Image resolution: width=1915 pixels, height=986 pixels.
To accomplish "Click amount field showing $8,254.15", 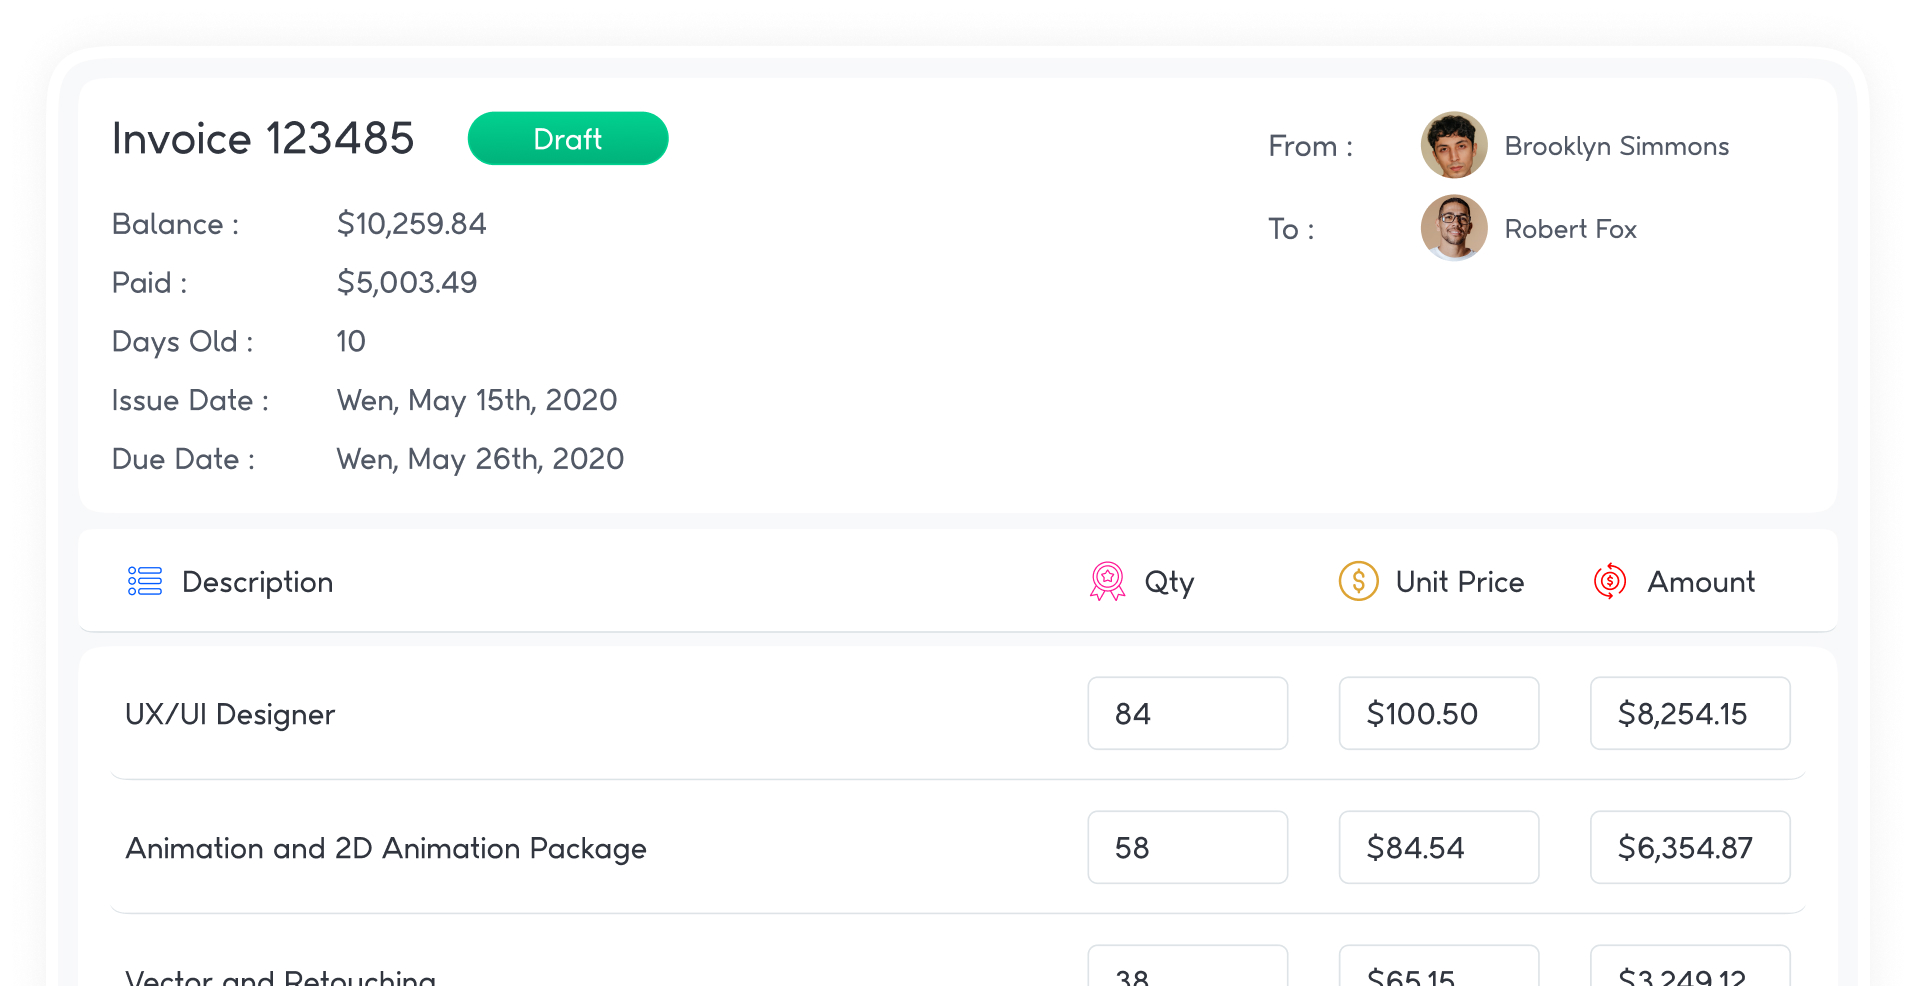I will pyautogui.click(x=1689, y=713).
